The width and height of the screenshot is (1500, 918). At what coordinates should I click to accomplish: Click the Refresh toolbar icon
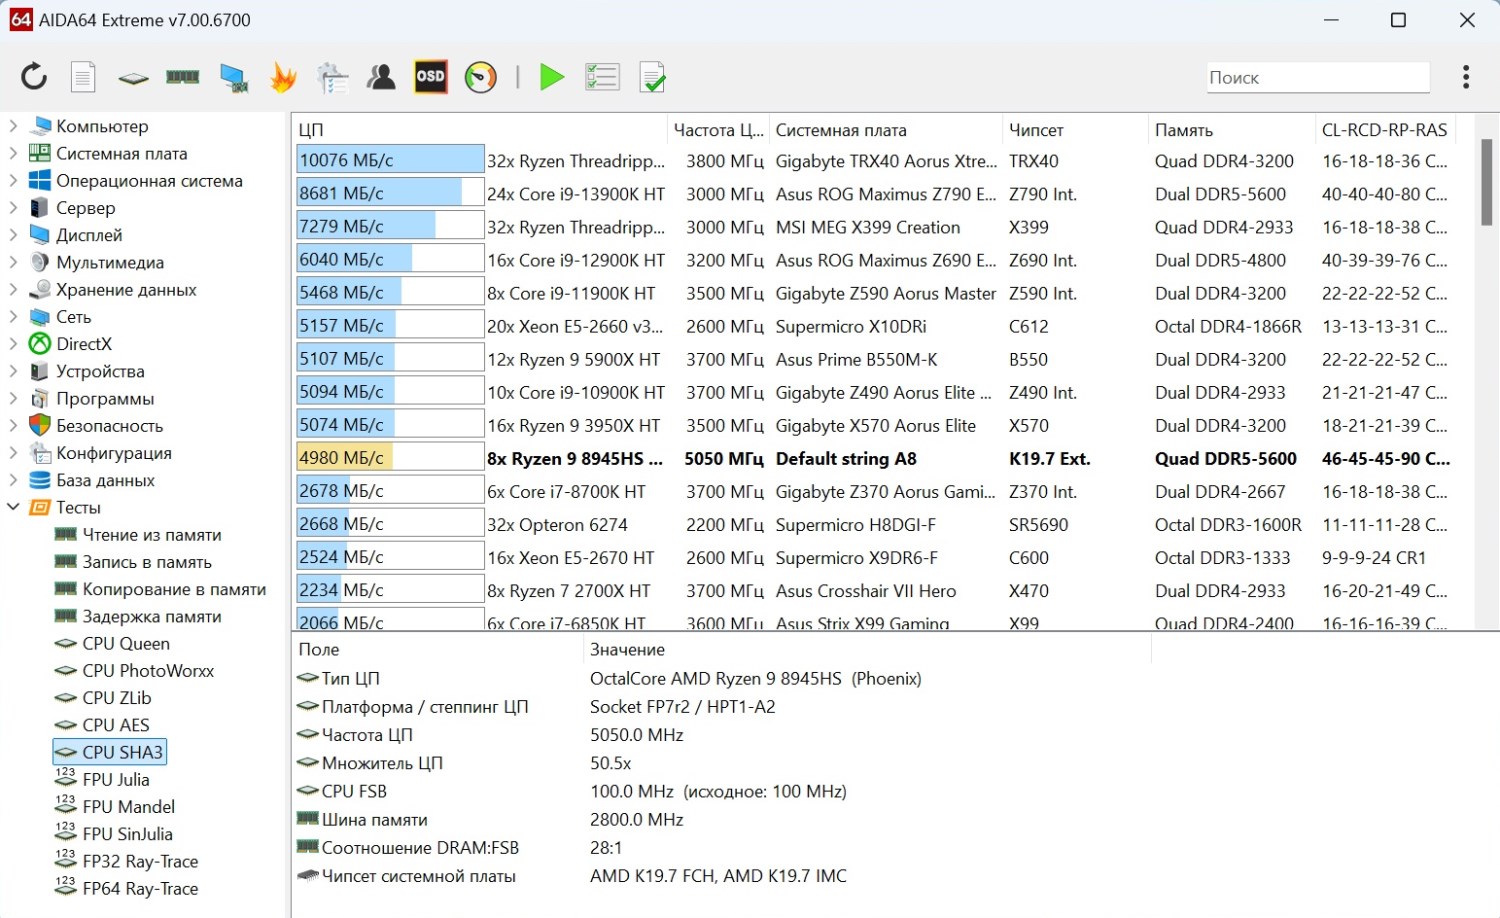[x=34, y=77]
